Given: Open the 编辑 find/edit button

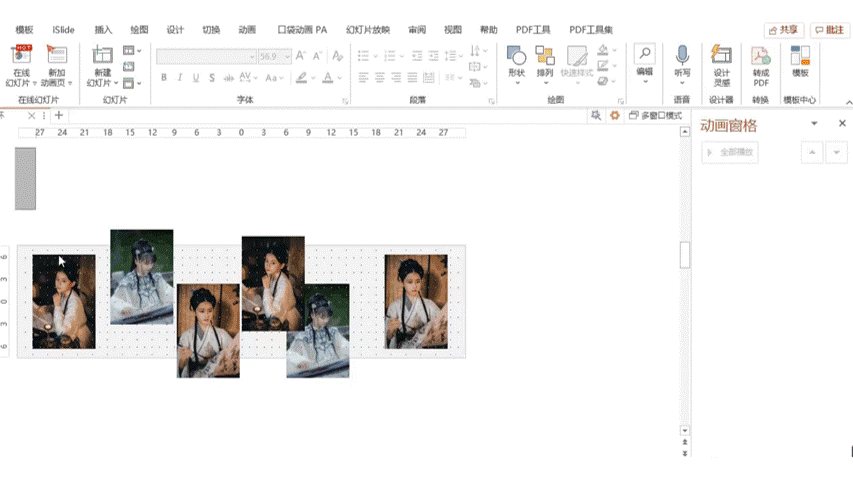Looking at the screenshot, I should click(x=645, y=64).
